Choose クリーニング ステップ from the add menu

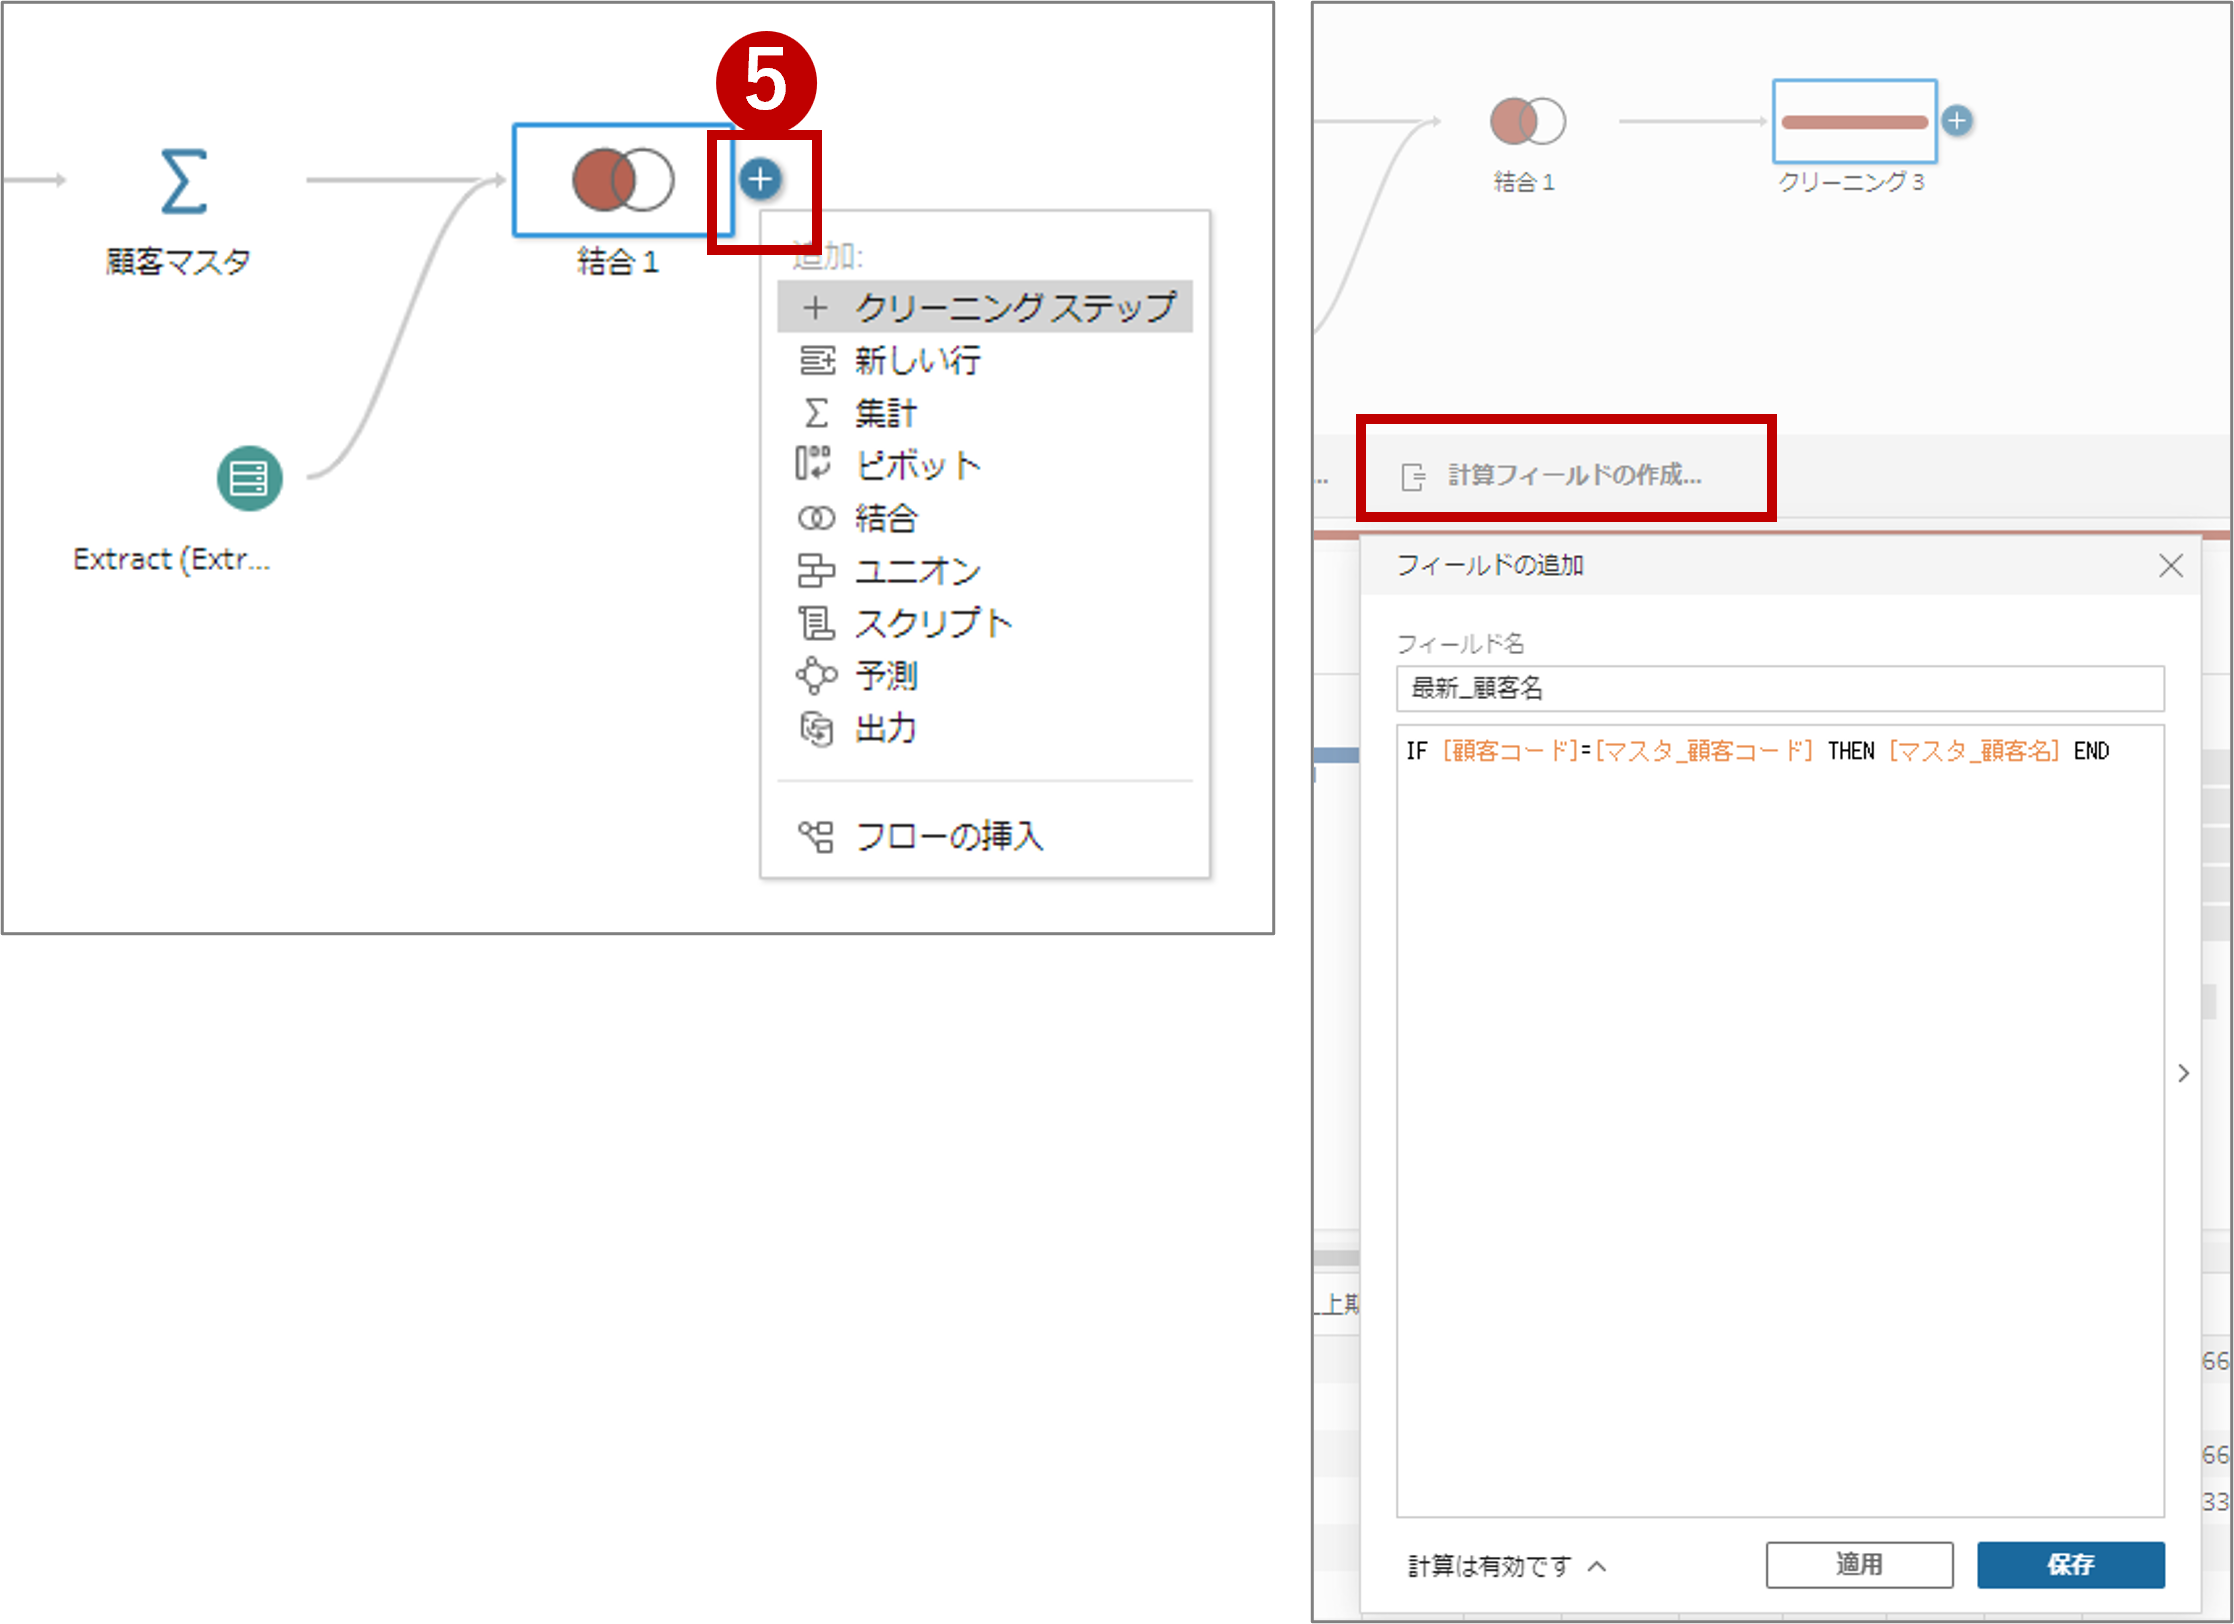(x=985, y=307)
